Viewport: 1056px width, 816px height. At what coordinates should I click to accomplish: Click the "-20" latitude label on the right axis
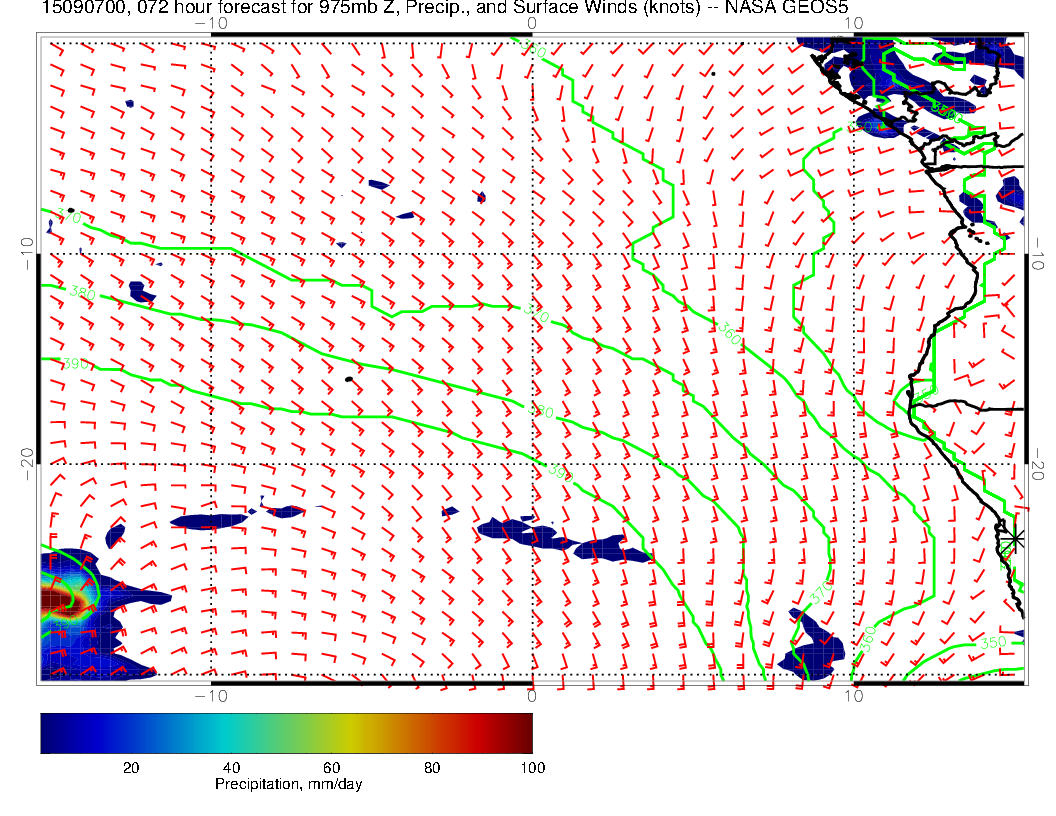click(x=1038, y=465)
